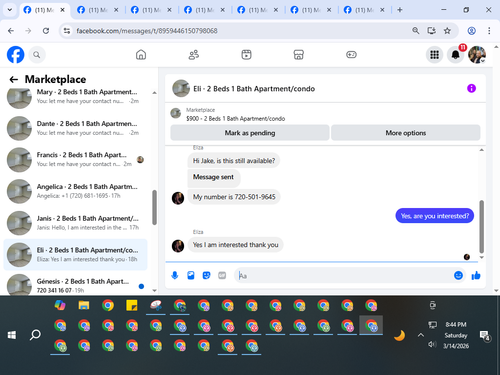Reload the page
500x375 pixels.
pos(46,31)
